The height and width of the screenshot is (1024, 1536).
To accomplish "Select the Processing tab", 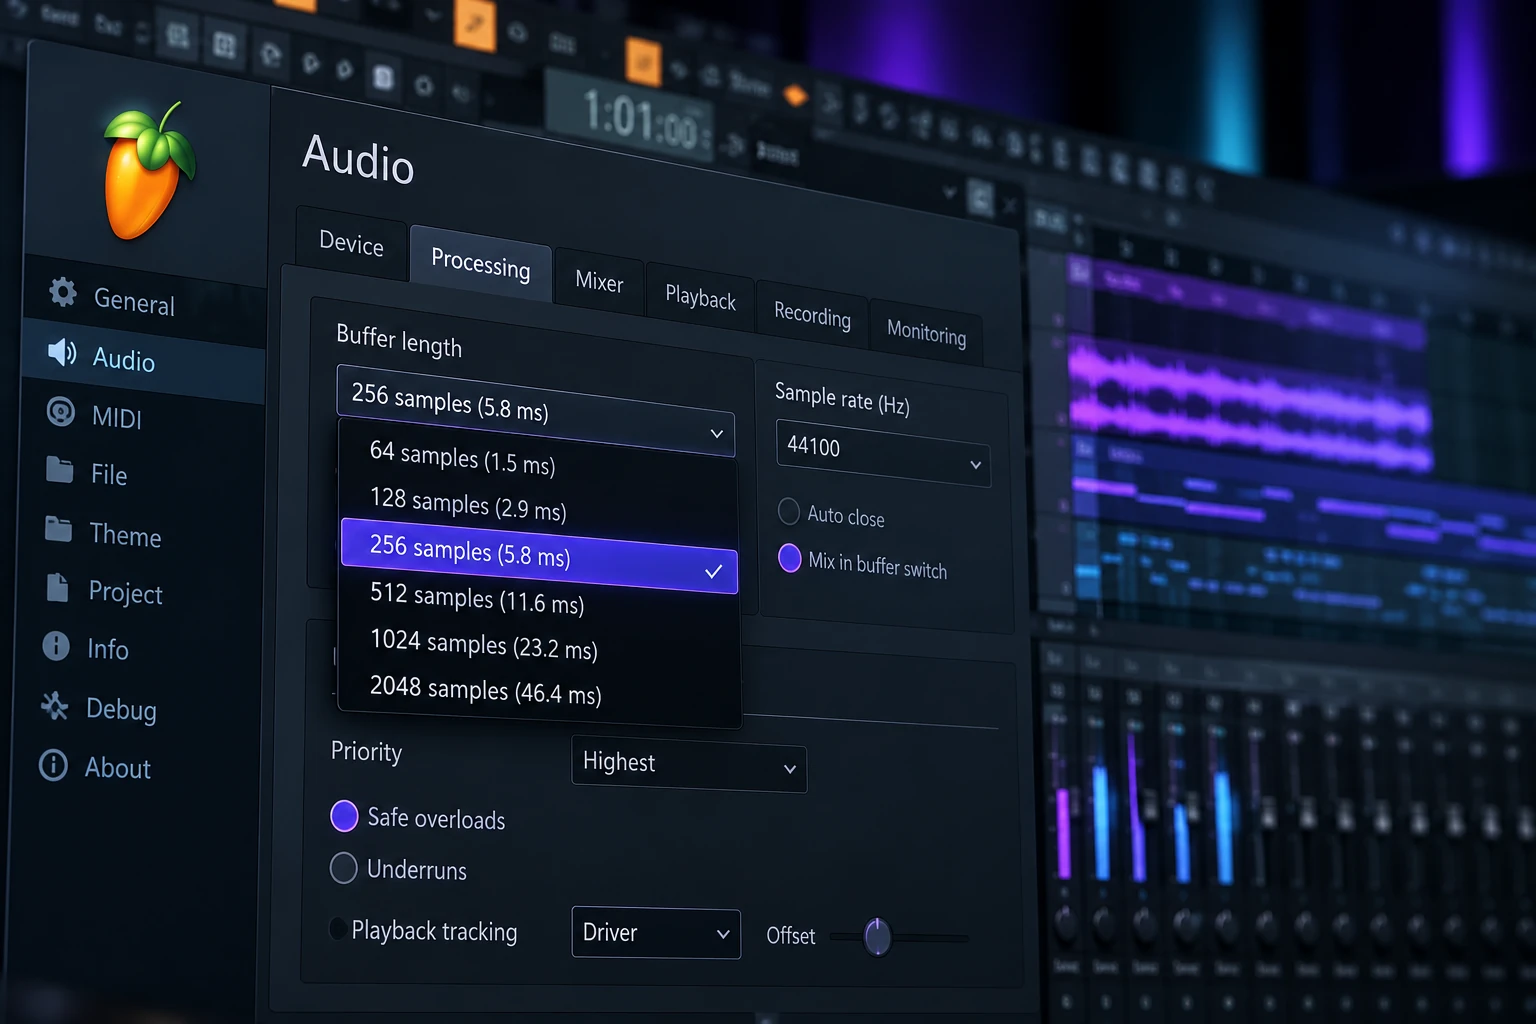I will coord(481,264).
